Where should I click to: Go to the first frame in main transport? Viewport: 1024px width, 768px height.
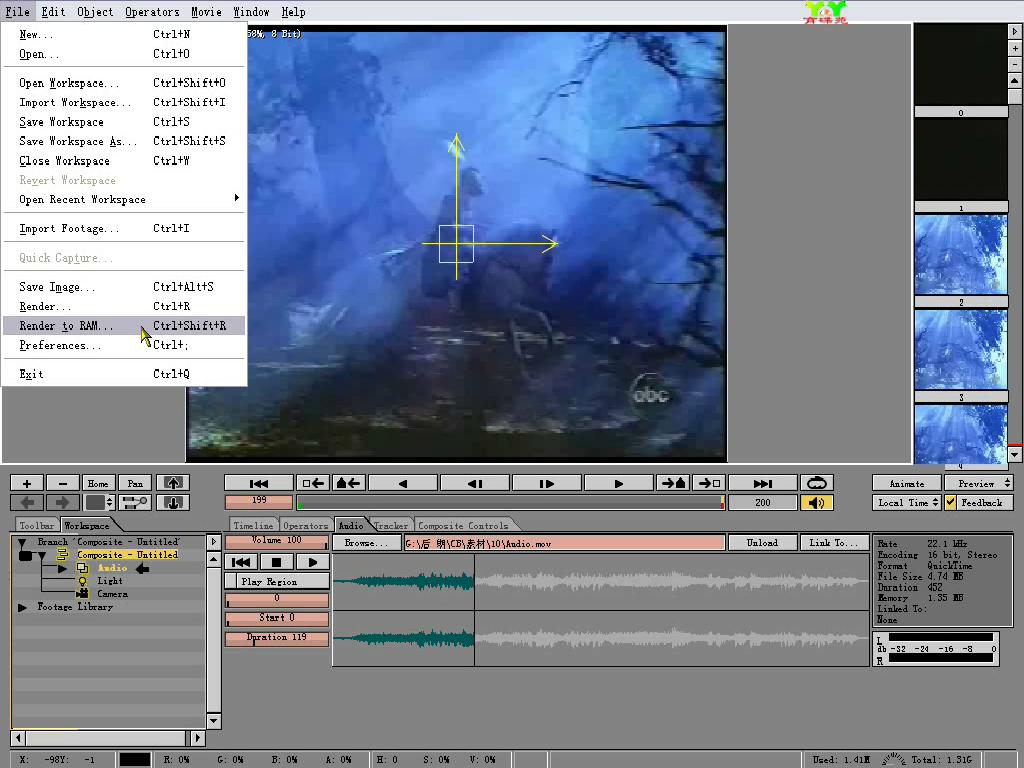(x=259, y=483)
